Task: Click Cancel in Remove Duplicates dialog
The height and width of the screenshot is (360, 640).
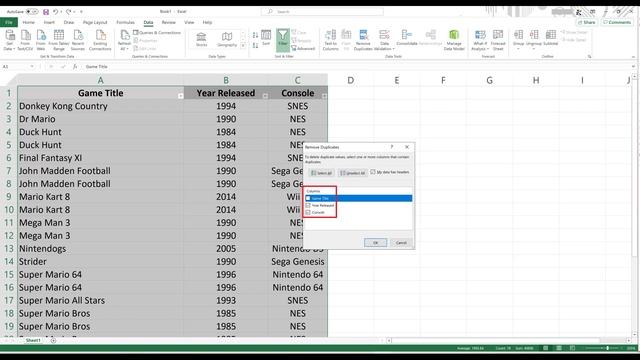Action: point(401,242)
